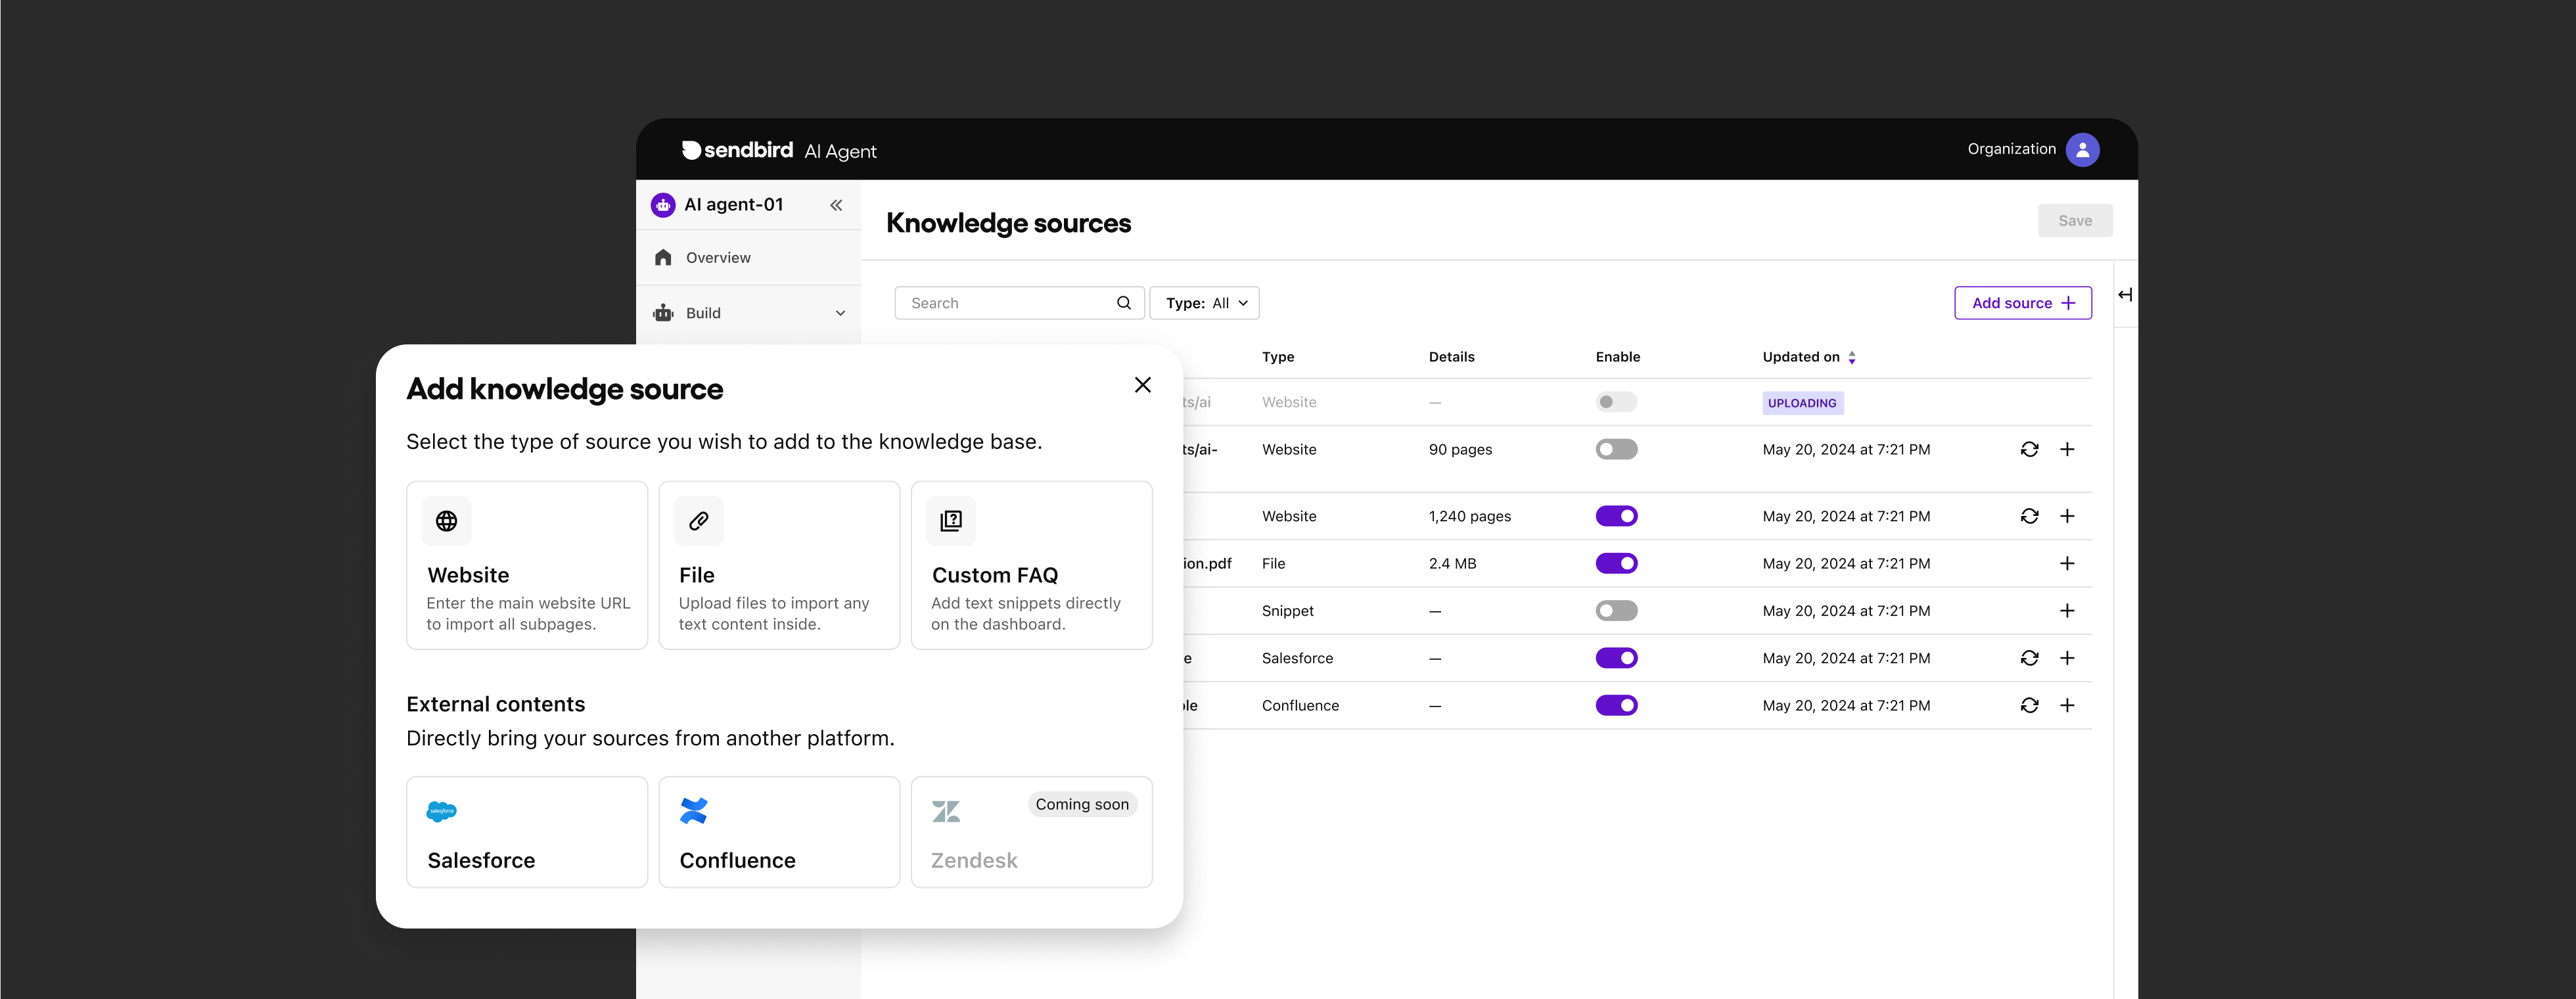Enable the 90 pages website source
This screenshot has height=999, width=2576.
pos(1616,450)
